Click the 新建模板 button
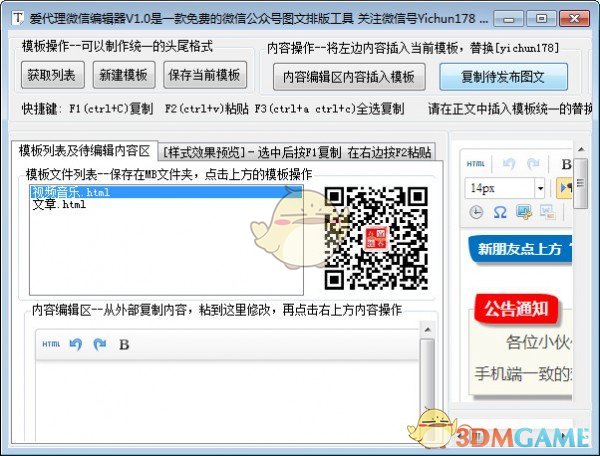The height and width of the screenshot is (456, 600). pyautogui.click(x=124, y=75)
